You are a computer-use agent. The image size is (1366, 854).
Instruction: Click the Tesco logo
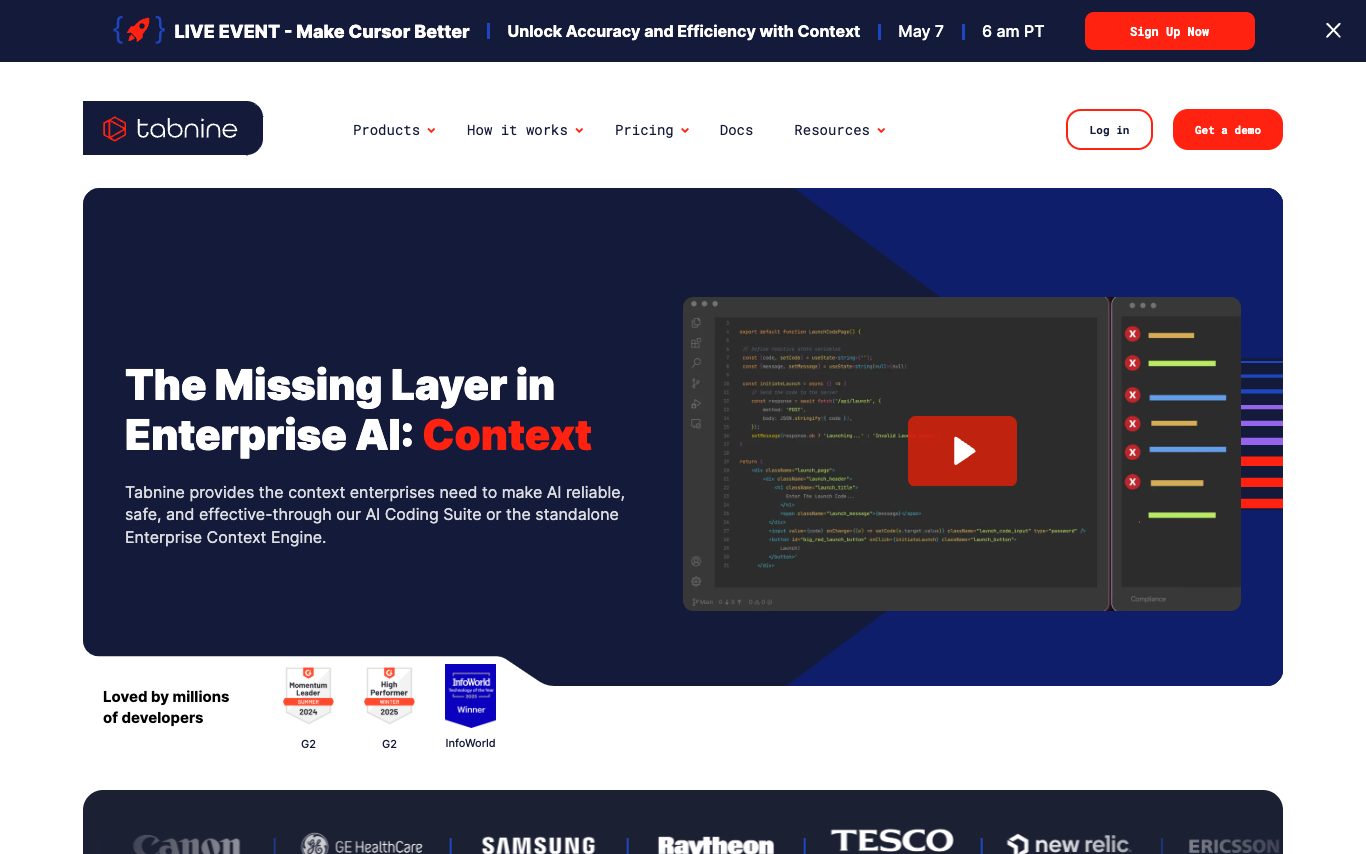pos(892,842)
